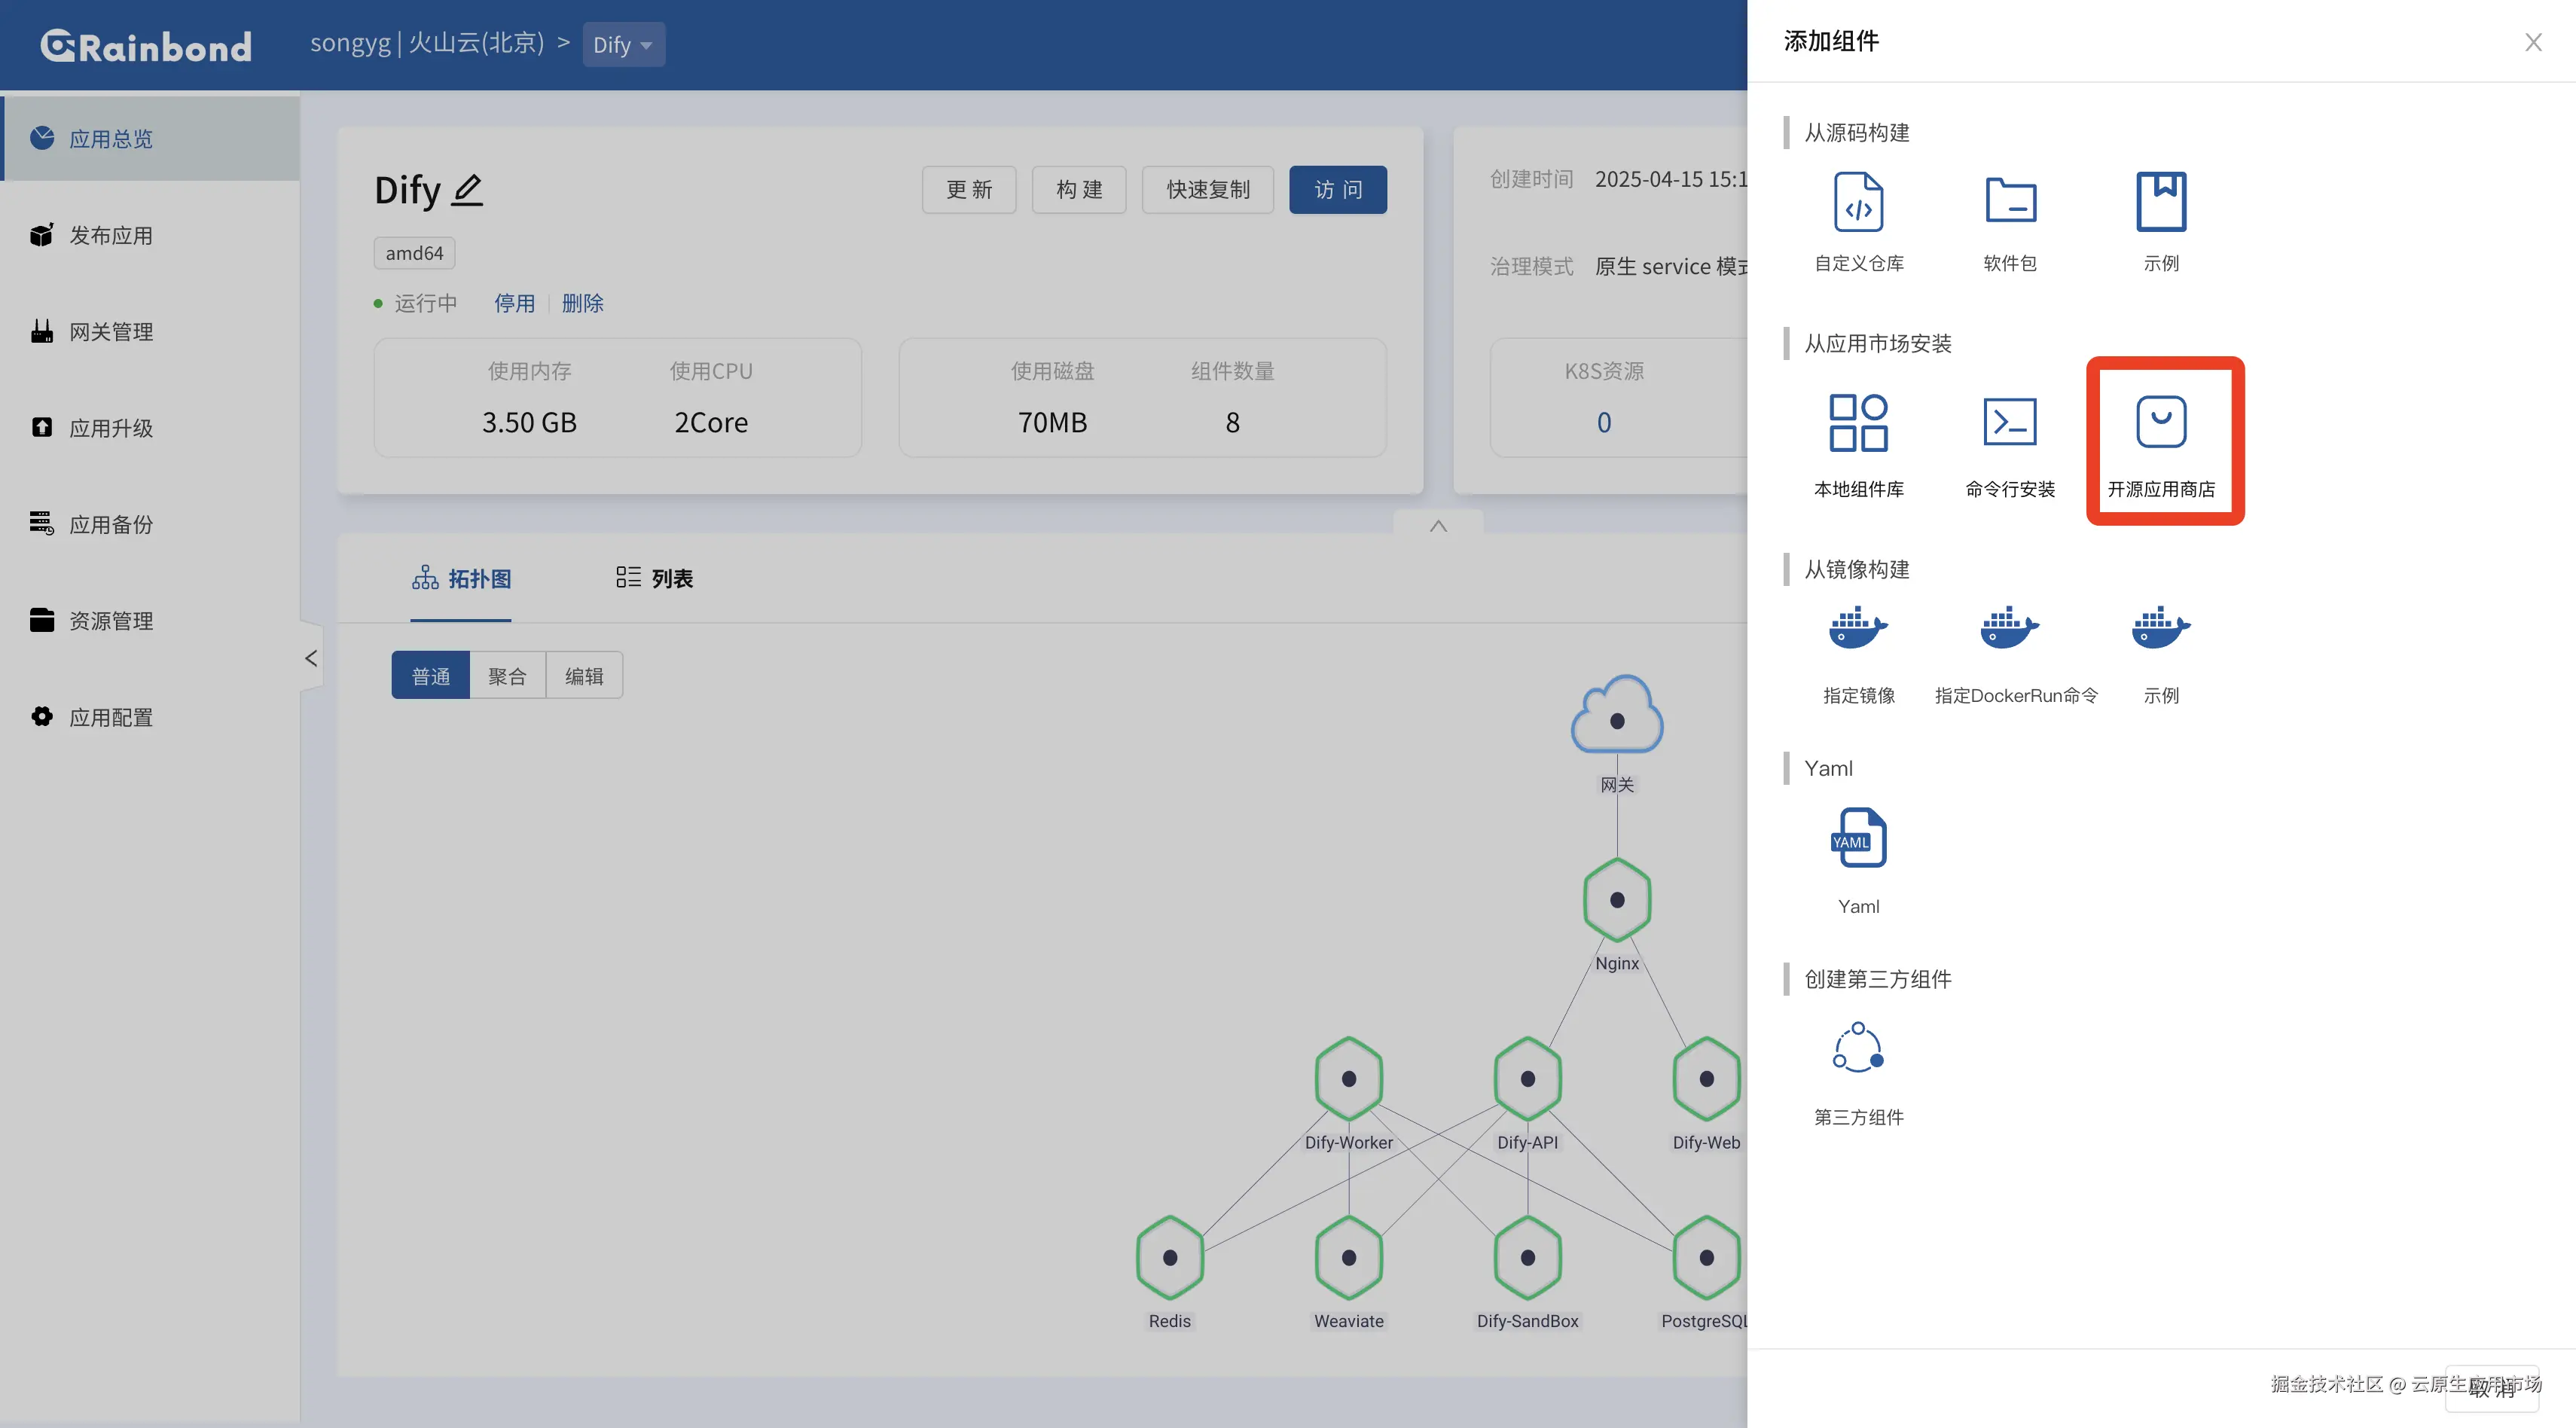Collapse the app info card with up chevron
The width and height of the screenshot is (2576, 1428).
1438,526
